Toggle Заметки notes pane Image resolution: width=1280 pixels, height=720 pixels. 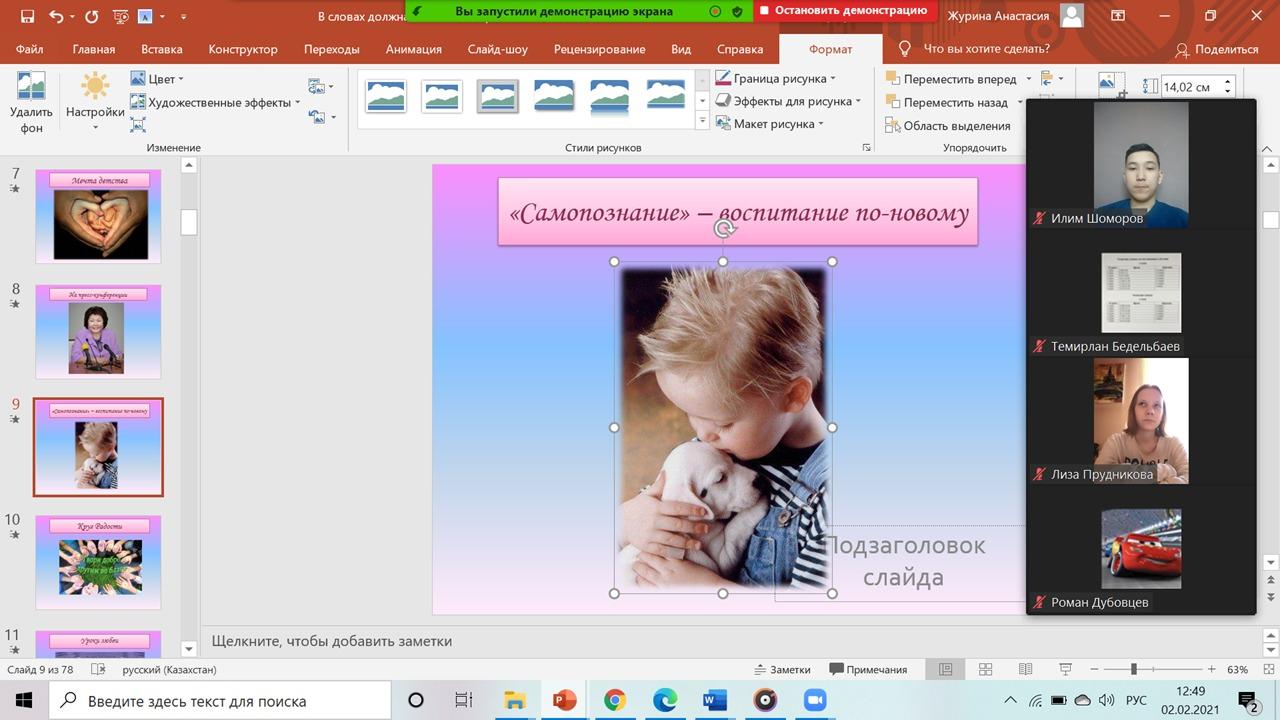pyautogui.click(x=782, y=669)
